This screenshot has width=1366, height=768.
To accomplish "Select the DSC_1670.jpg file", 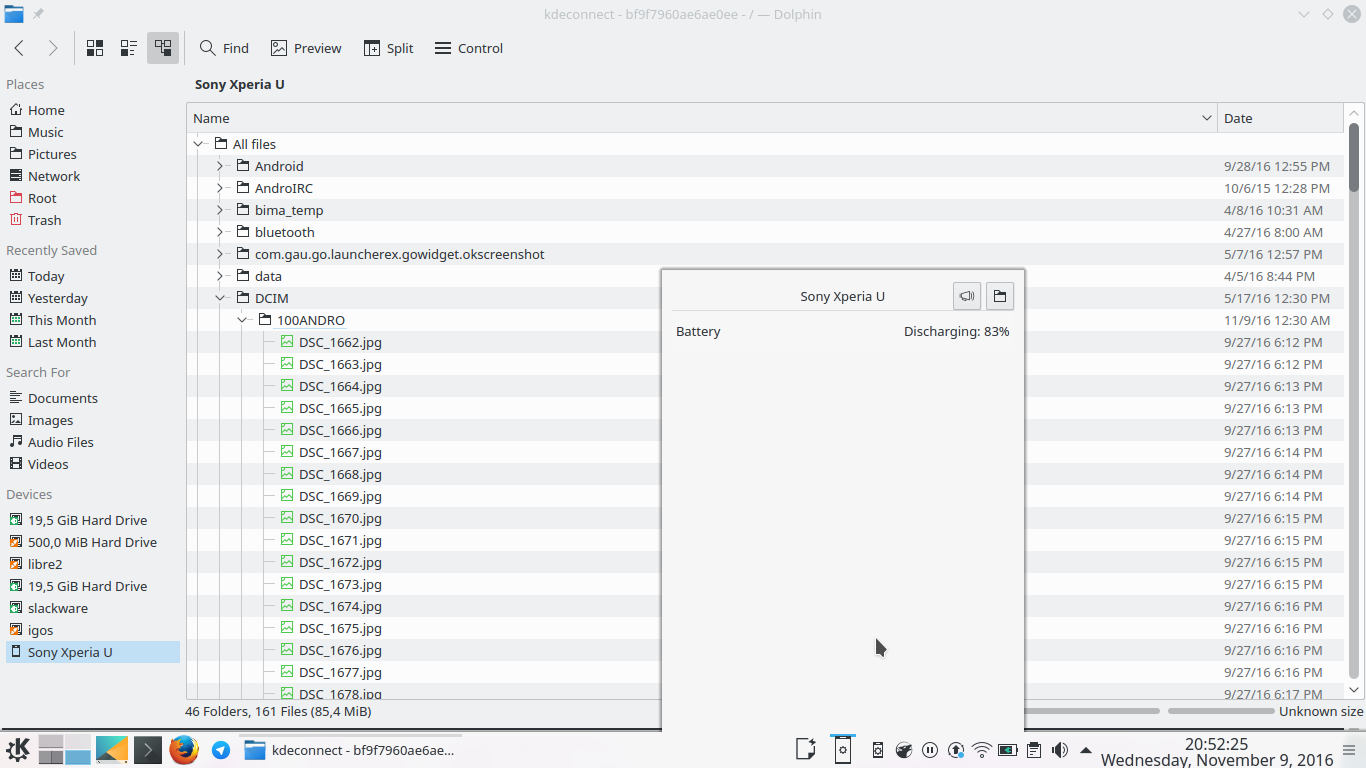I will coord(340,518).
